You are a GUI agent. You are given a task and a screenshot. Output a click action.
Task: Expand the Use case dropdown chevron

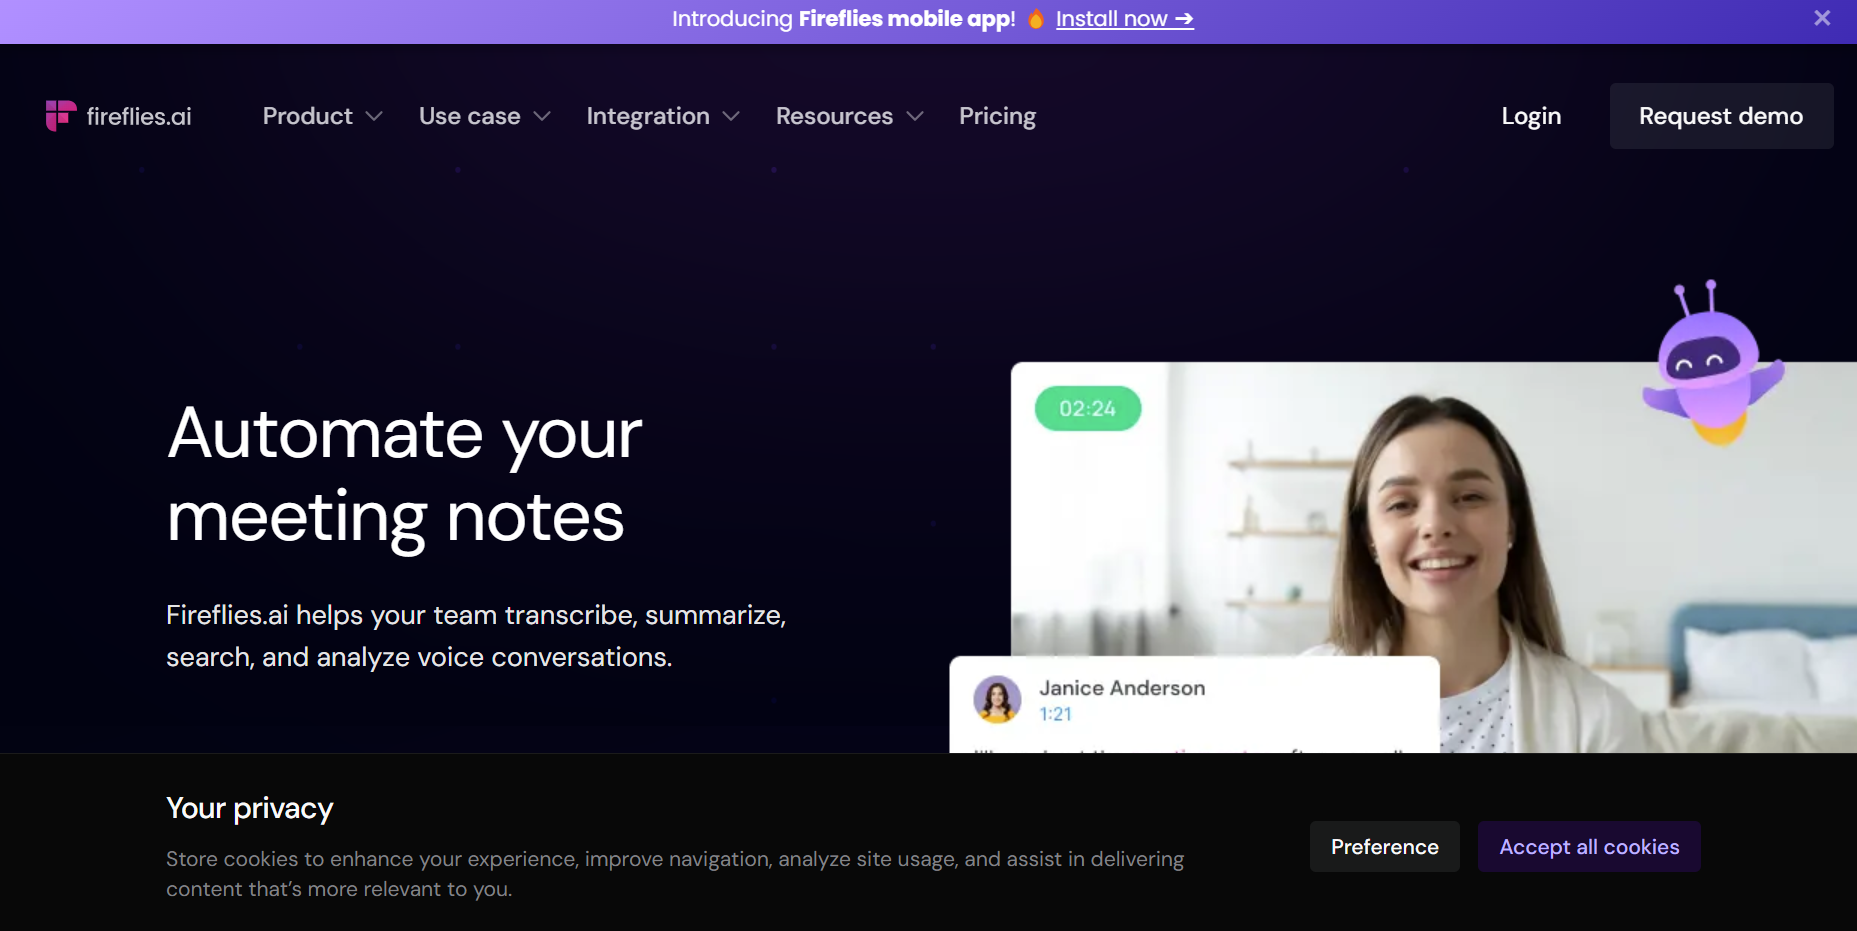(542, 117)
